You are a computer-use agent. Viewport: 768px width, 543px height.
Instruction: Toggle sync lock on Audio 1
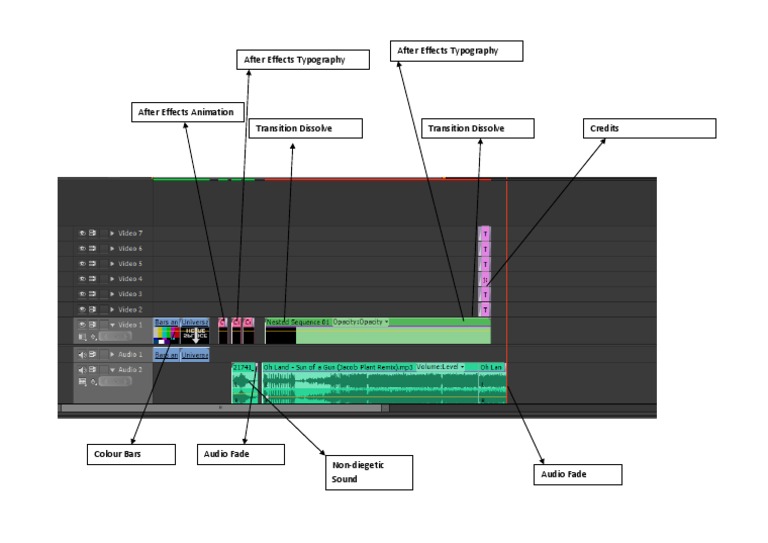(92, 354)
